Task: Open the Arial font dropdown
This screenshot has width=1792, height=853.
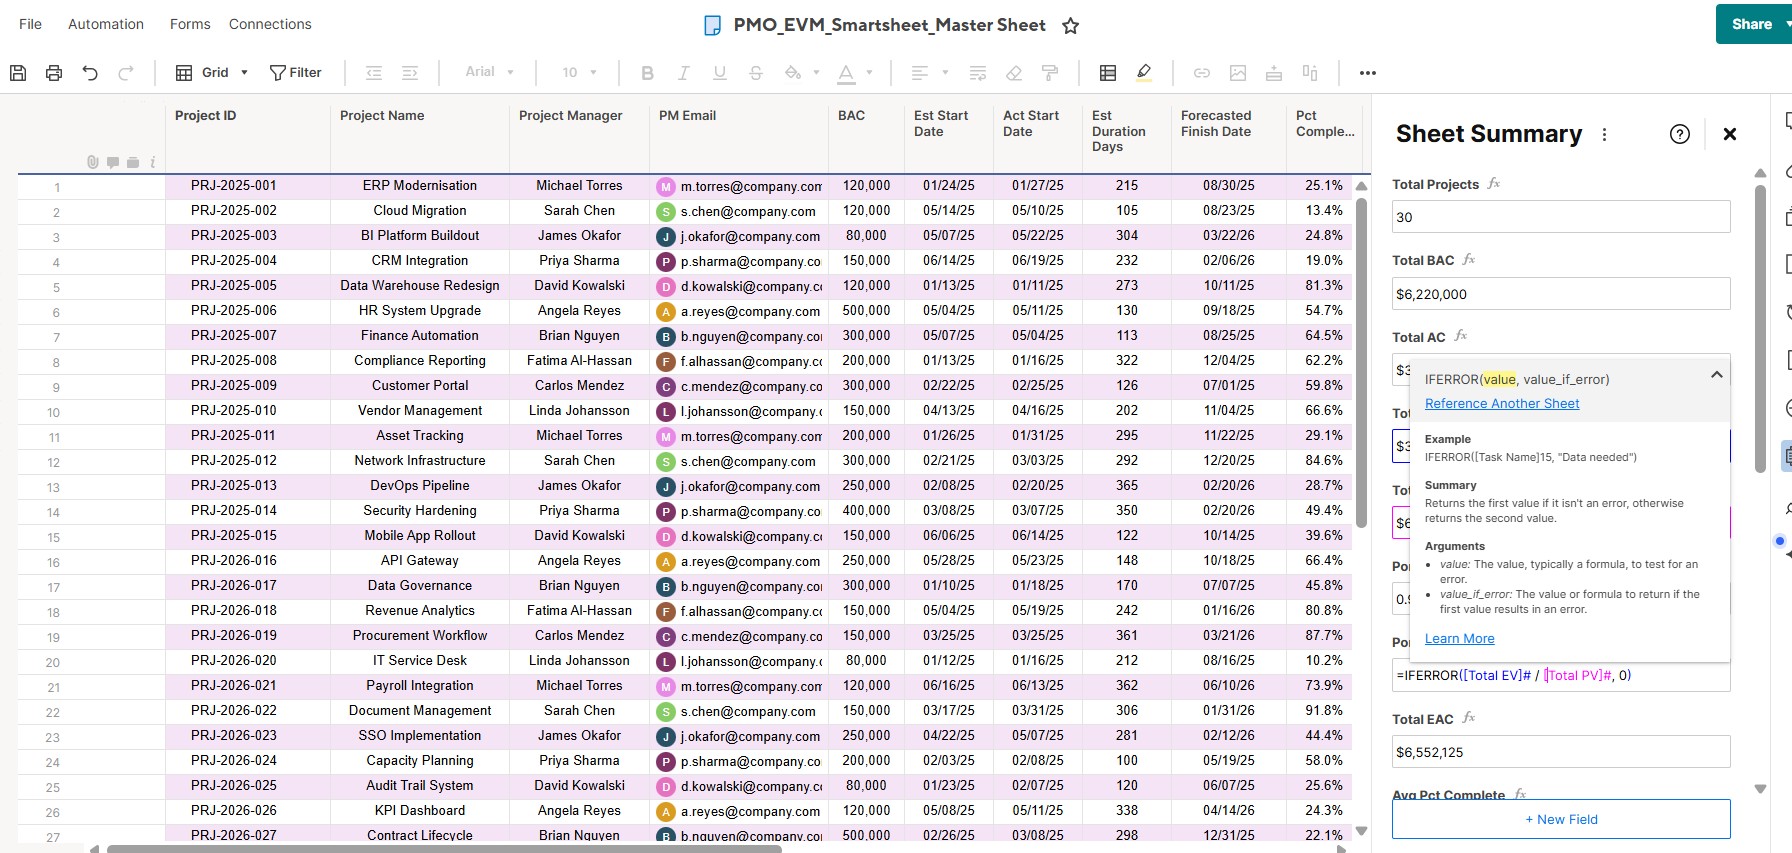Action: click(489, 72)
